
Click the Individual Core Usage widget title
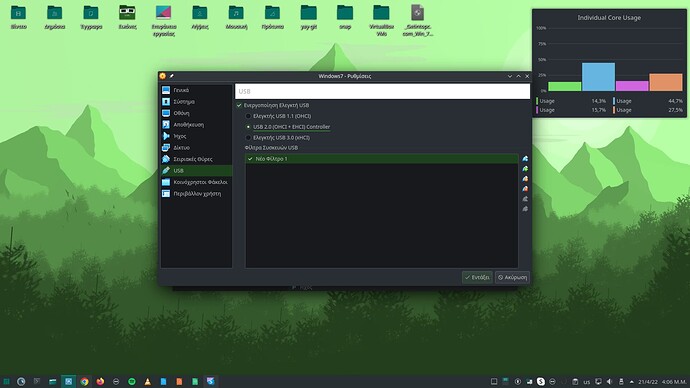coord(609,18)
